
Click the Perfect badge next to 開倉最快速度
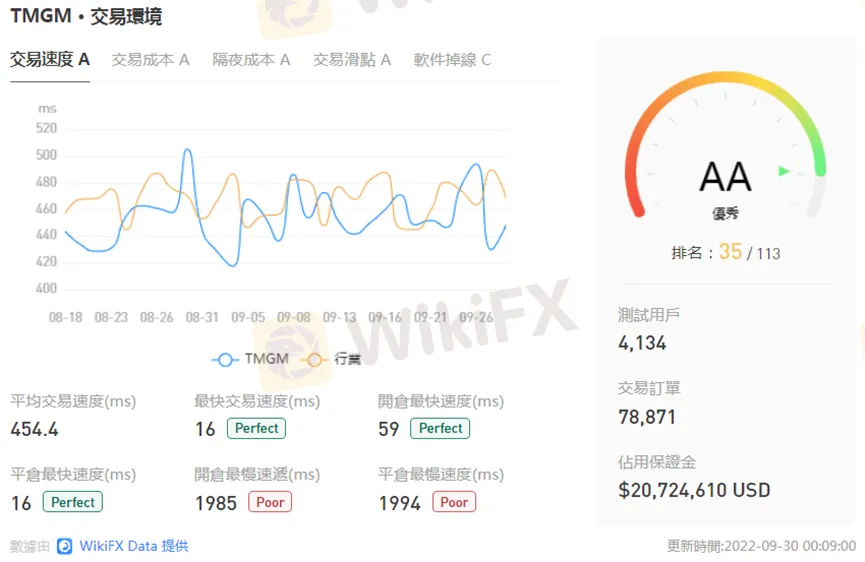[x=440, y=429]
